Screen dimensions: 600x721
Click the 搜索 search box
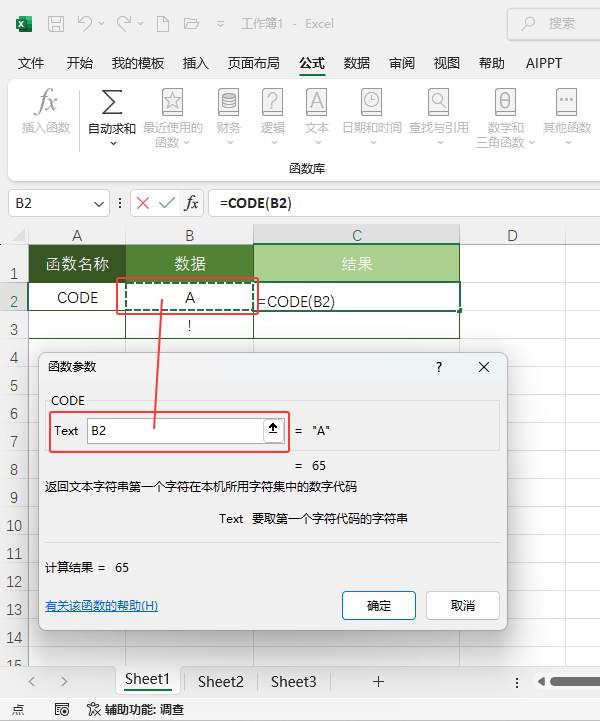[x=554, y=23]
